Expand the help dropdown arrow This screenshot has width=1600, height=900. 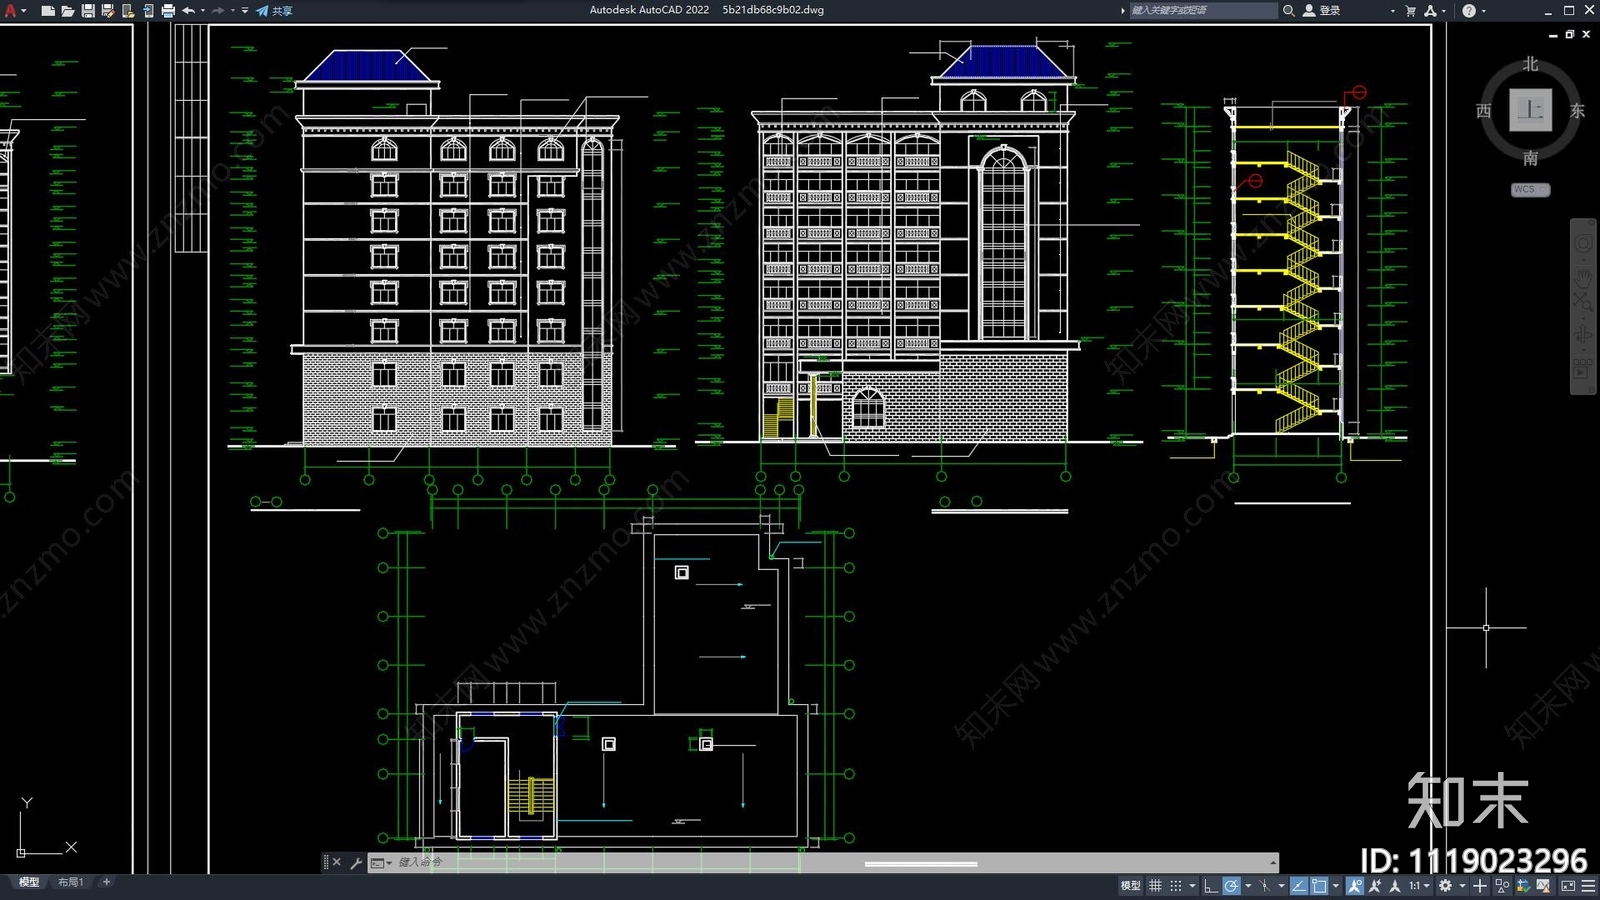1483,11
